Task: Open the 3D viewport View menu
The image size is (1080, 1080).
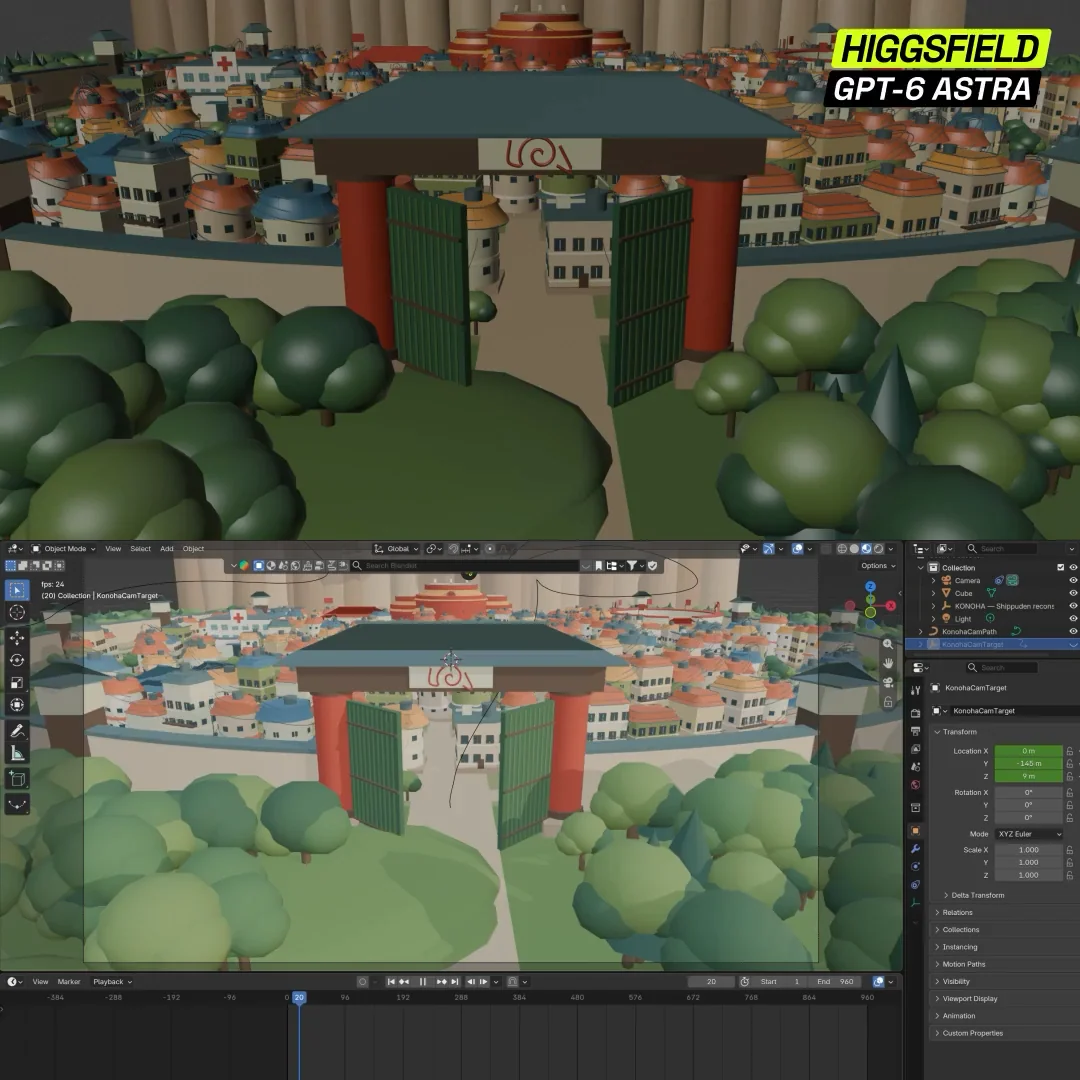Action: [113, 549]
